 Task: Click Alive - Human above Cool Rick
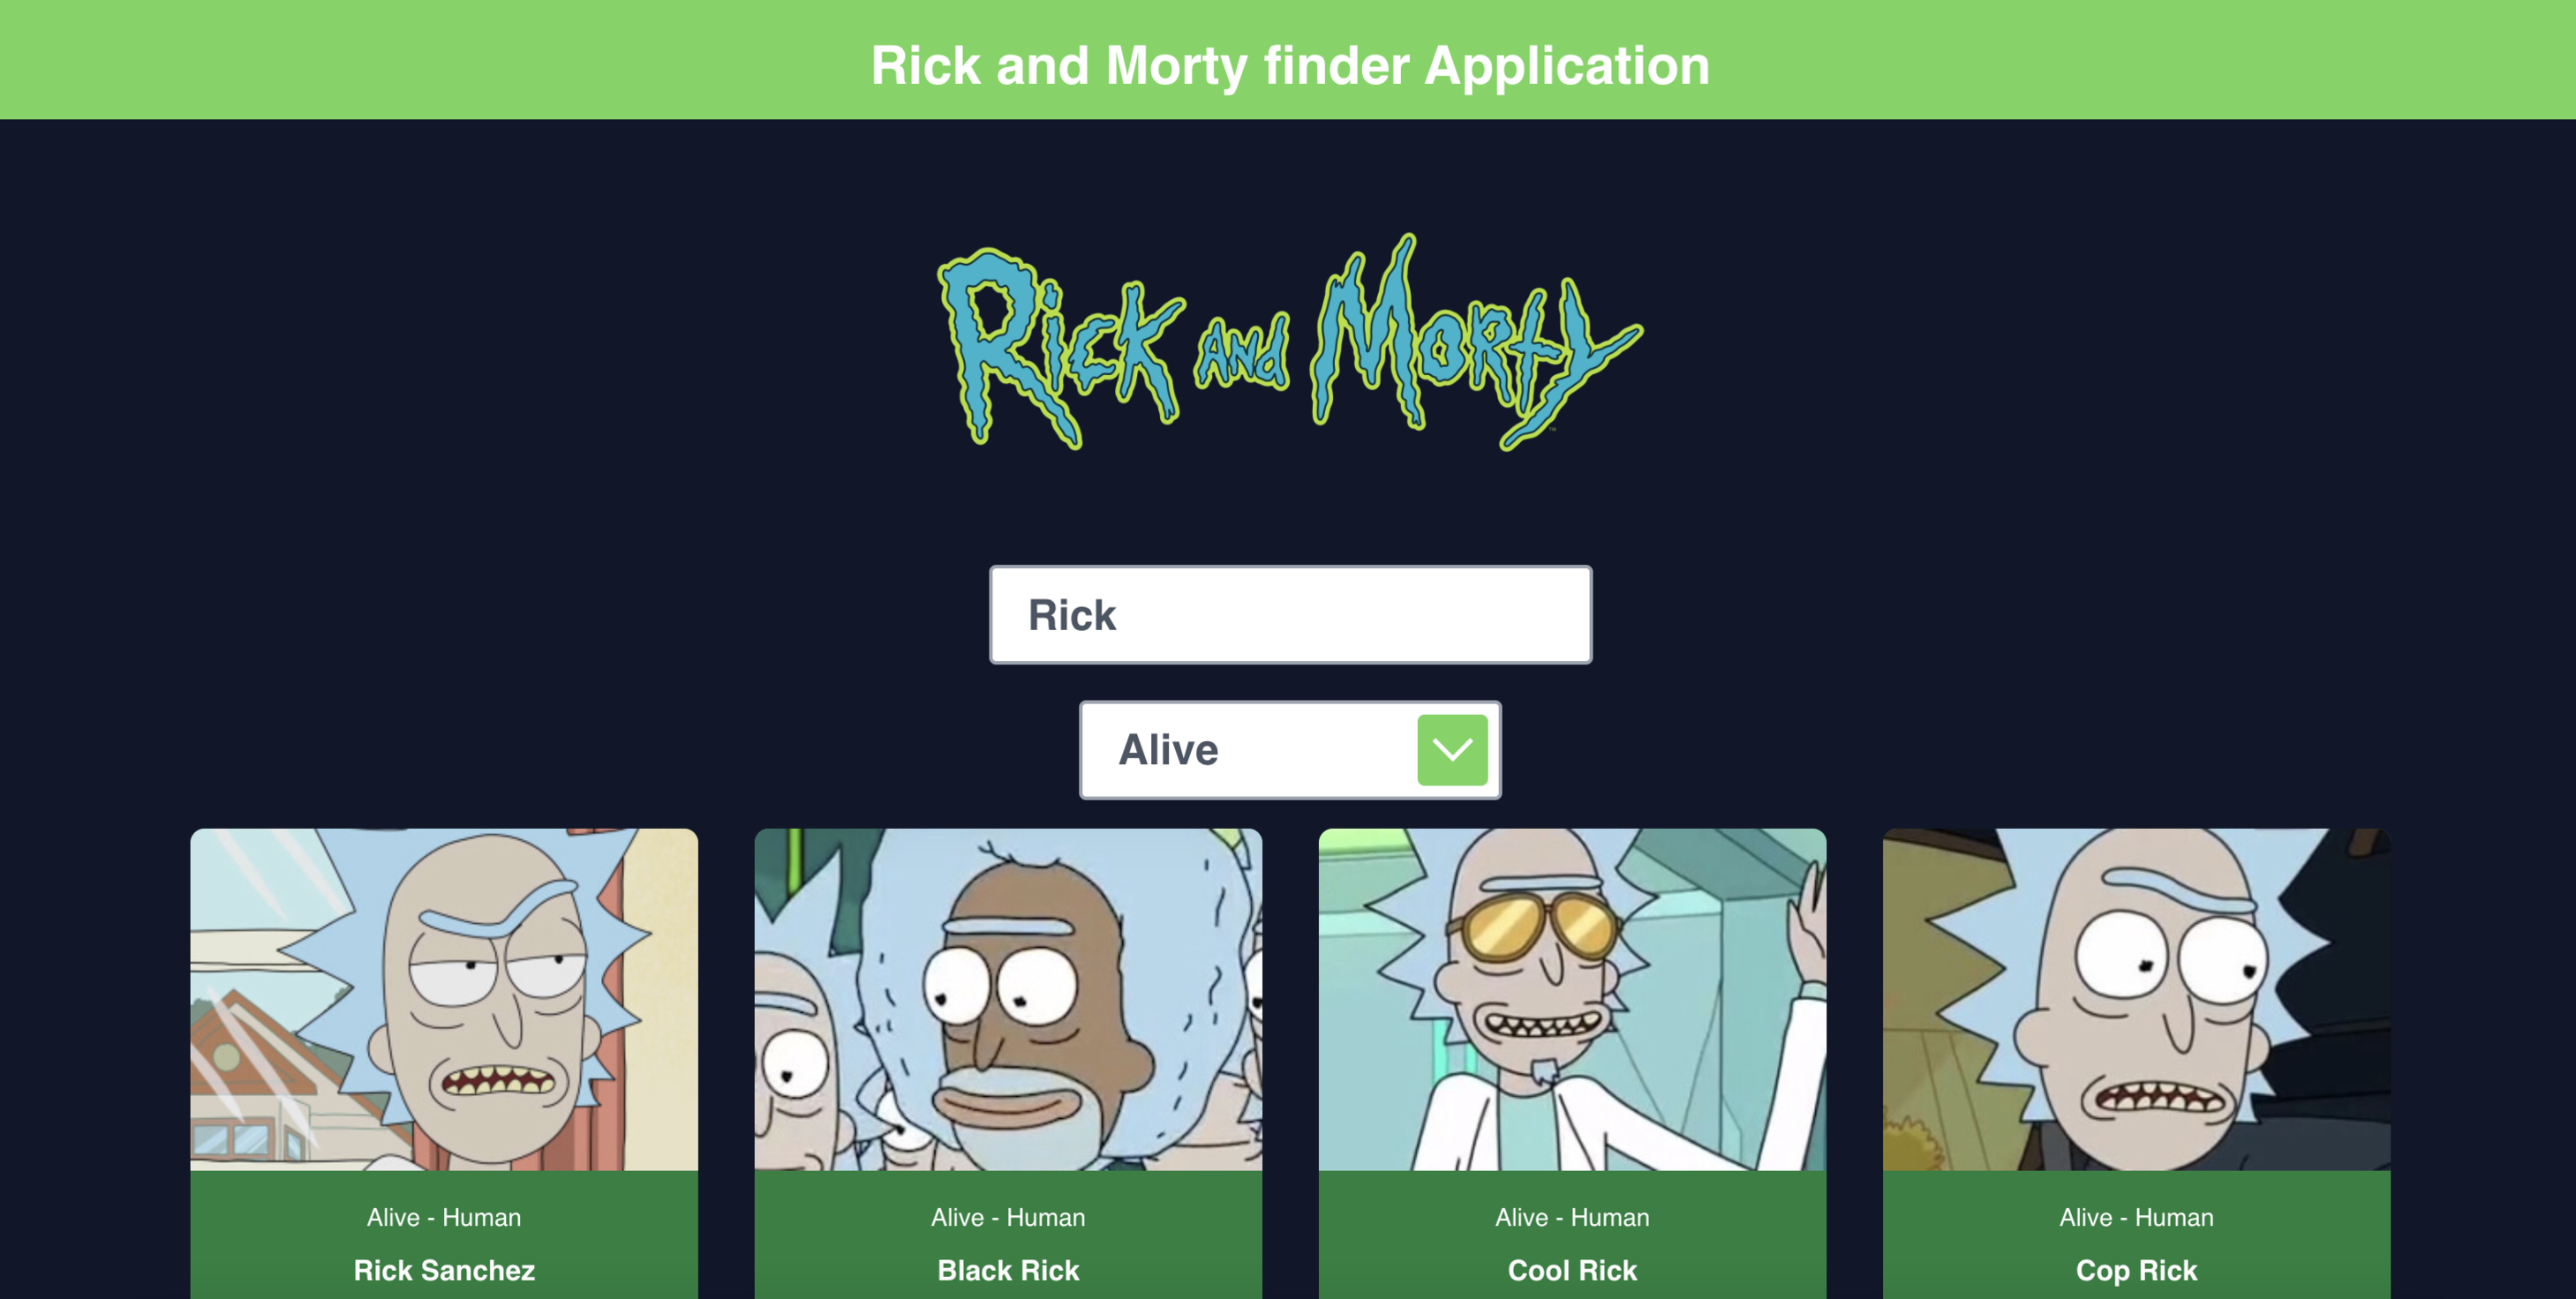pos(1572,1217)
